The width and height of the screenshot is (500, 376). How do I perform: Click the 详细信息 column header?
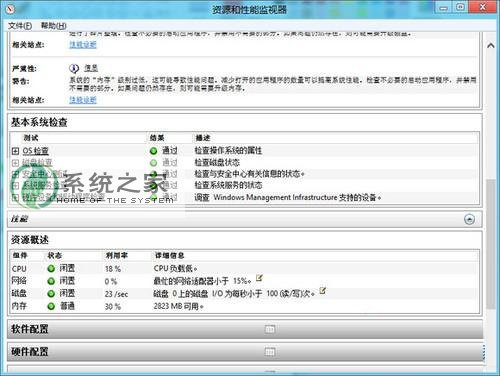(x=169, y=256)
